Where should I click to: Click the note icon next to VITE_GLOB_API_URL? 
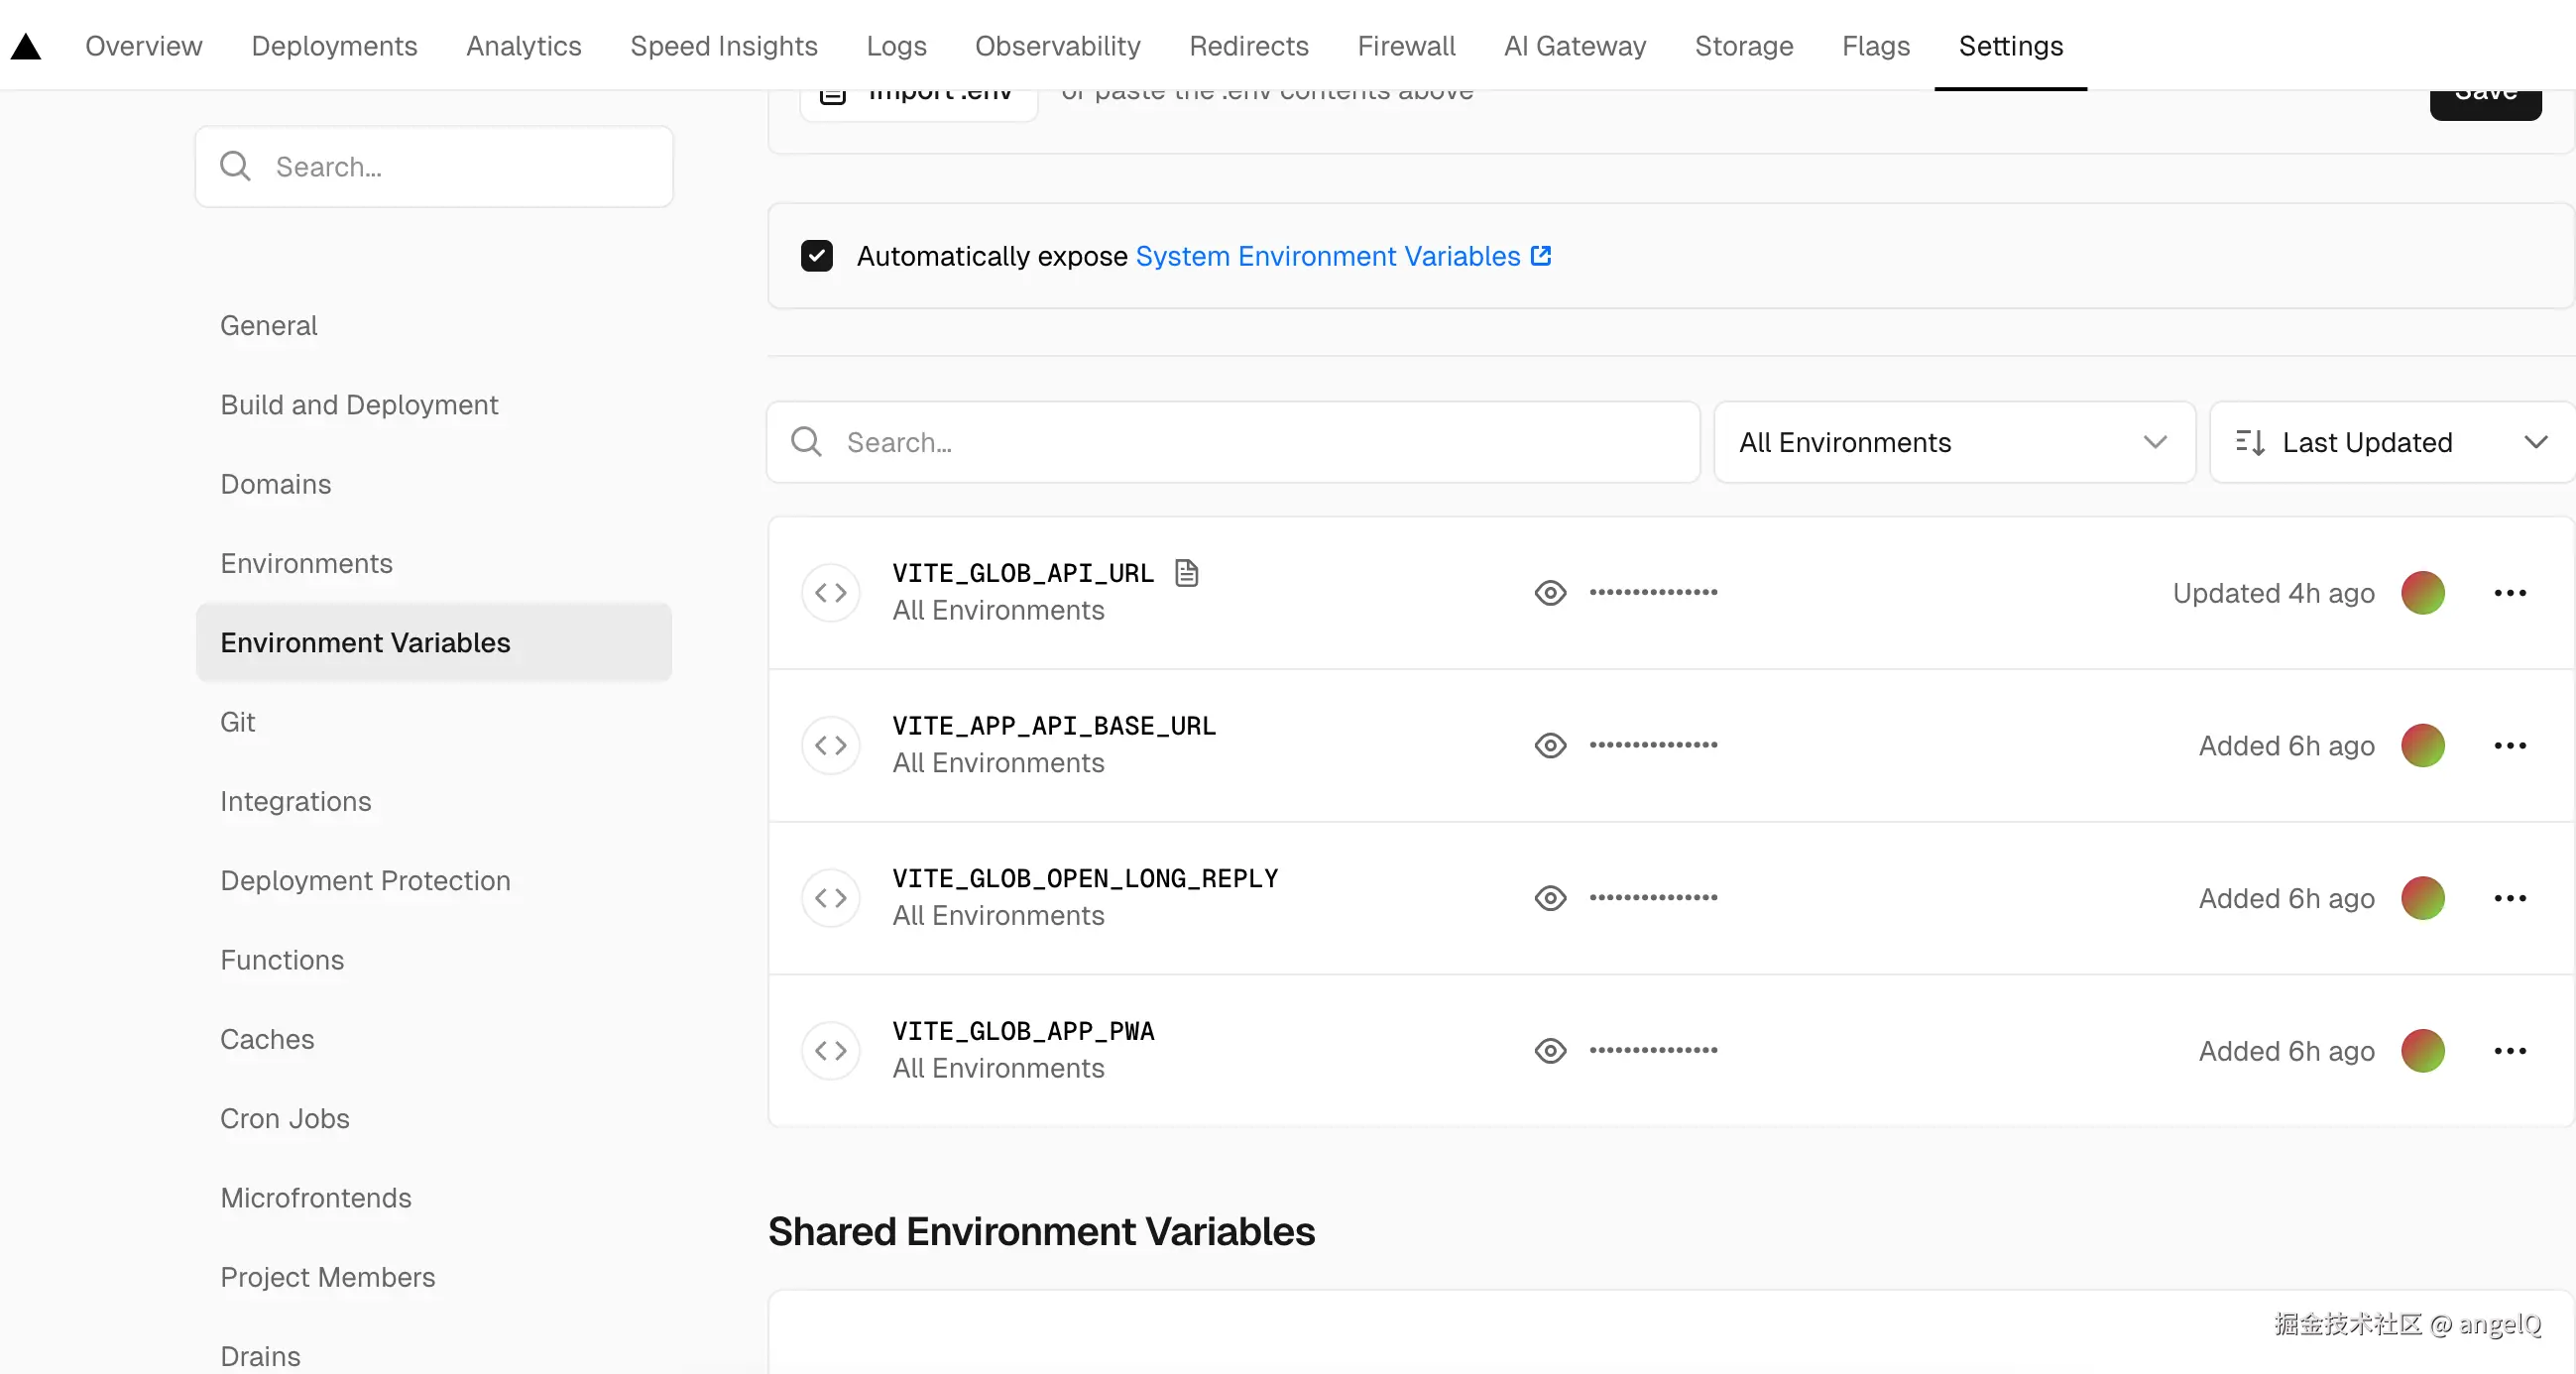pyautogui.click(x=1186, y=573)
